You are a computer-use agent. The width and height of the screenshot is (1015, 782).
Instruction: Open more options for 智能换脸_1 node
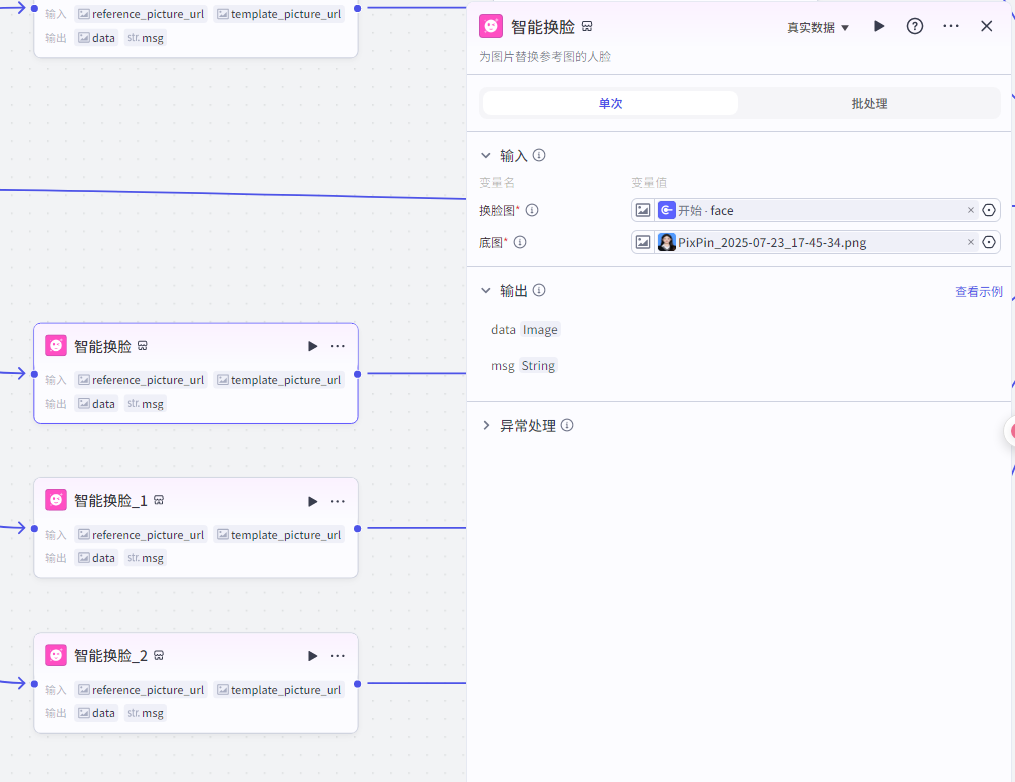[x=338, y=501]
